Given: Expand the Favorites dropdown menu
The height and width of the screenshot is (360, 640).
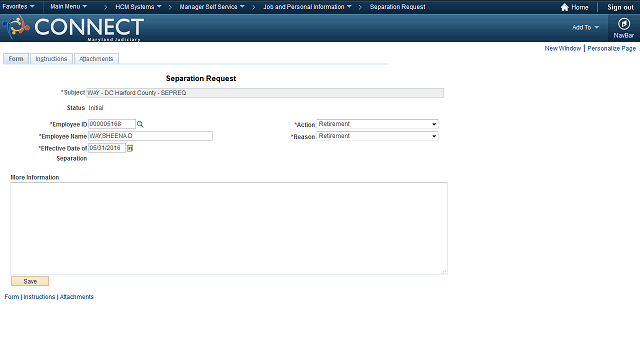Looking at the screenshot, I should click(18, 7).
